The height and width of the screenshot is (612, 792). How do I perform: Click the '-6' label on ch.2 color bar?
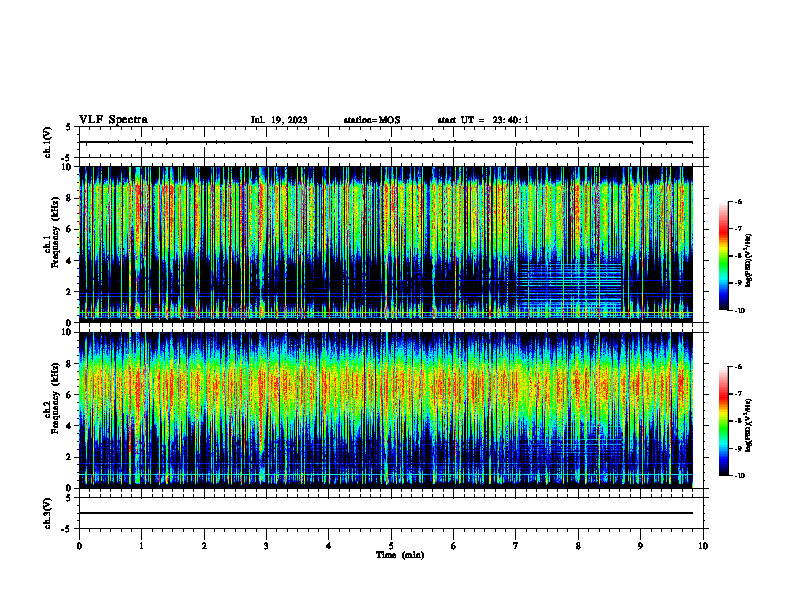tap(738, 367)
